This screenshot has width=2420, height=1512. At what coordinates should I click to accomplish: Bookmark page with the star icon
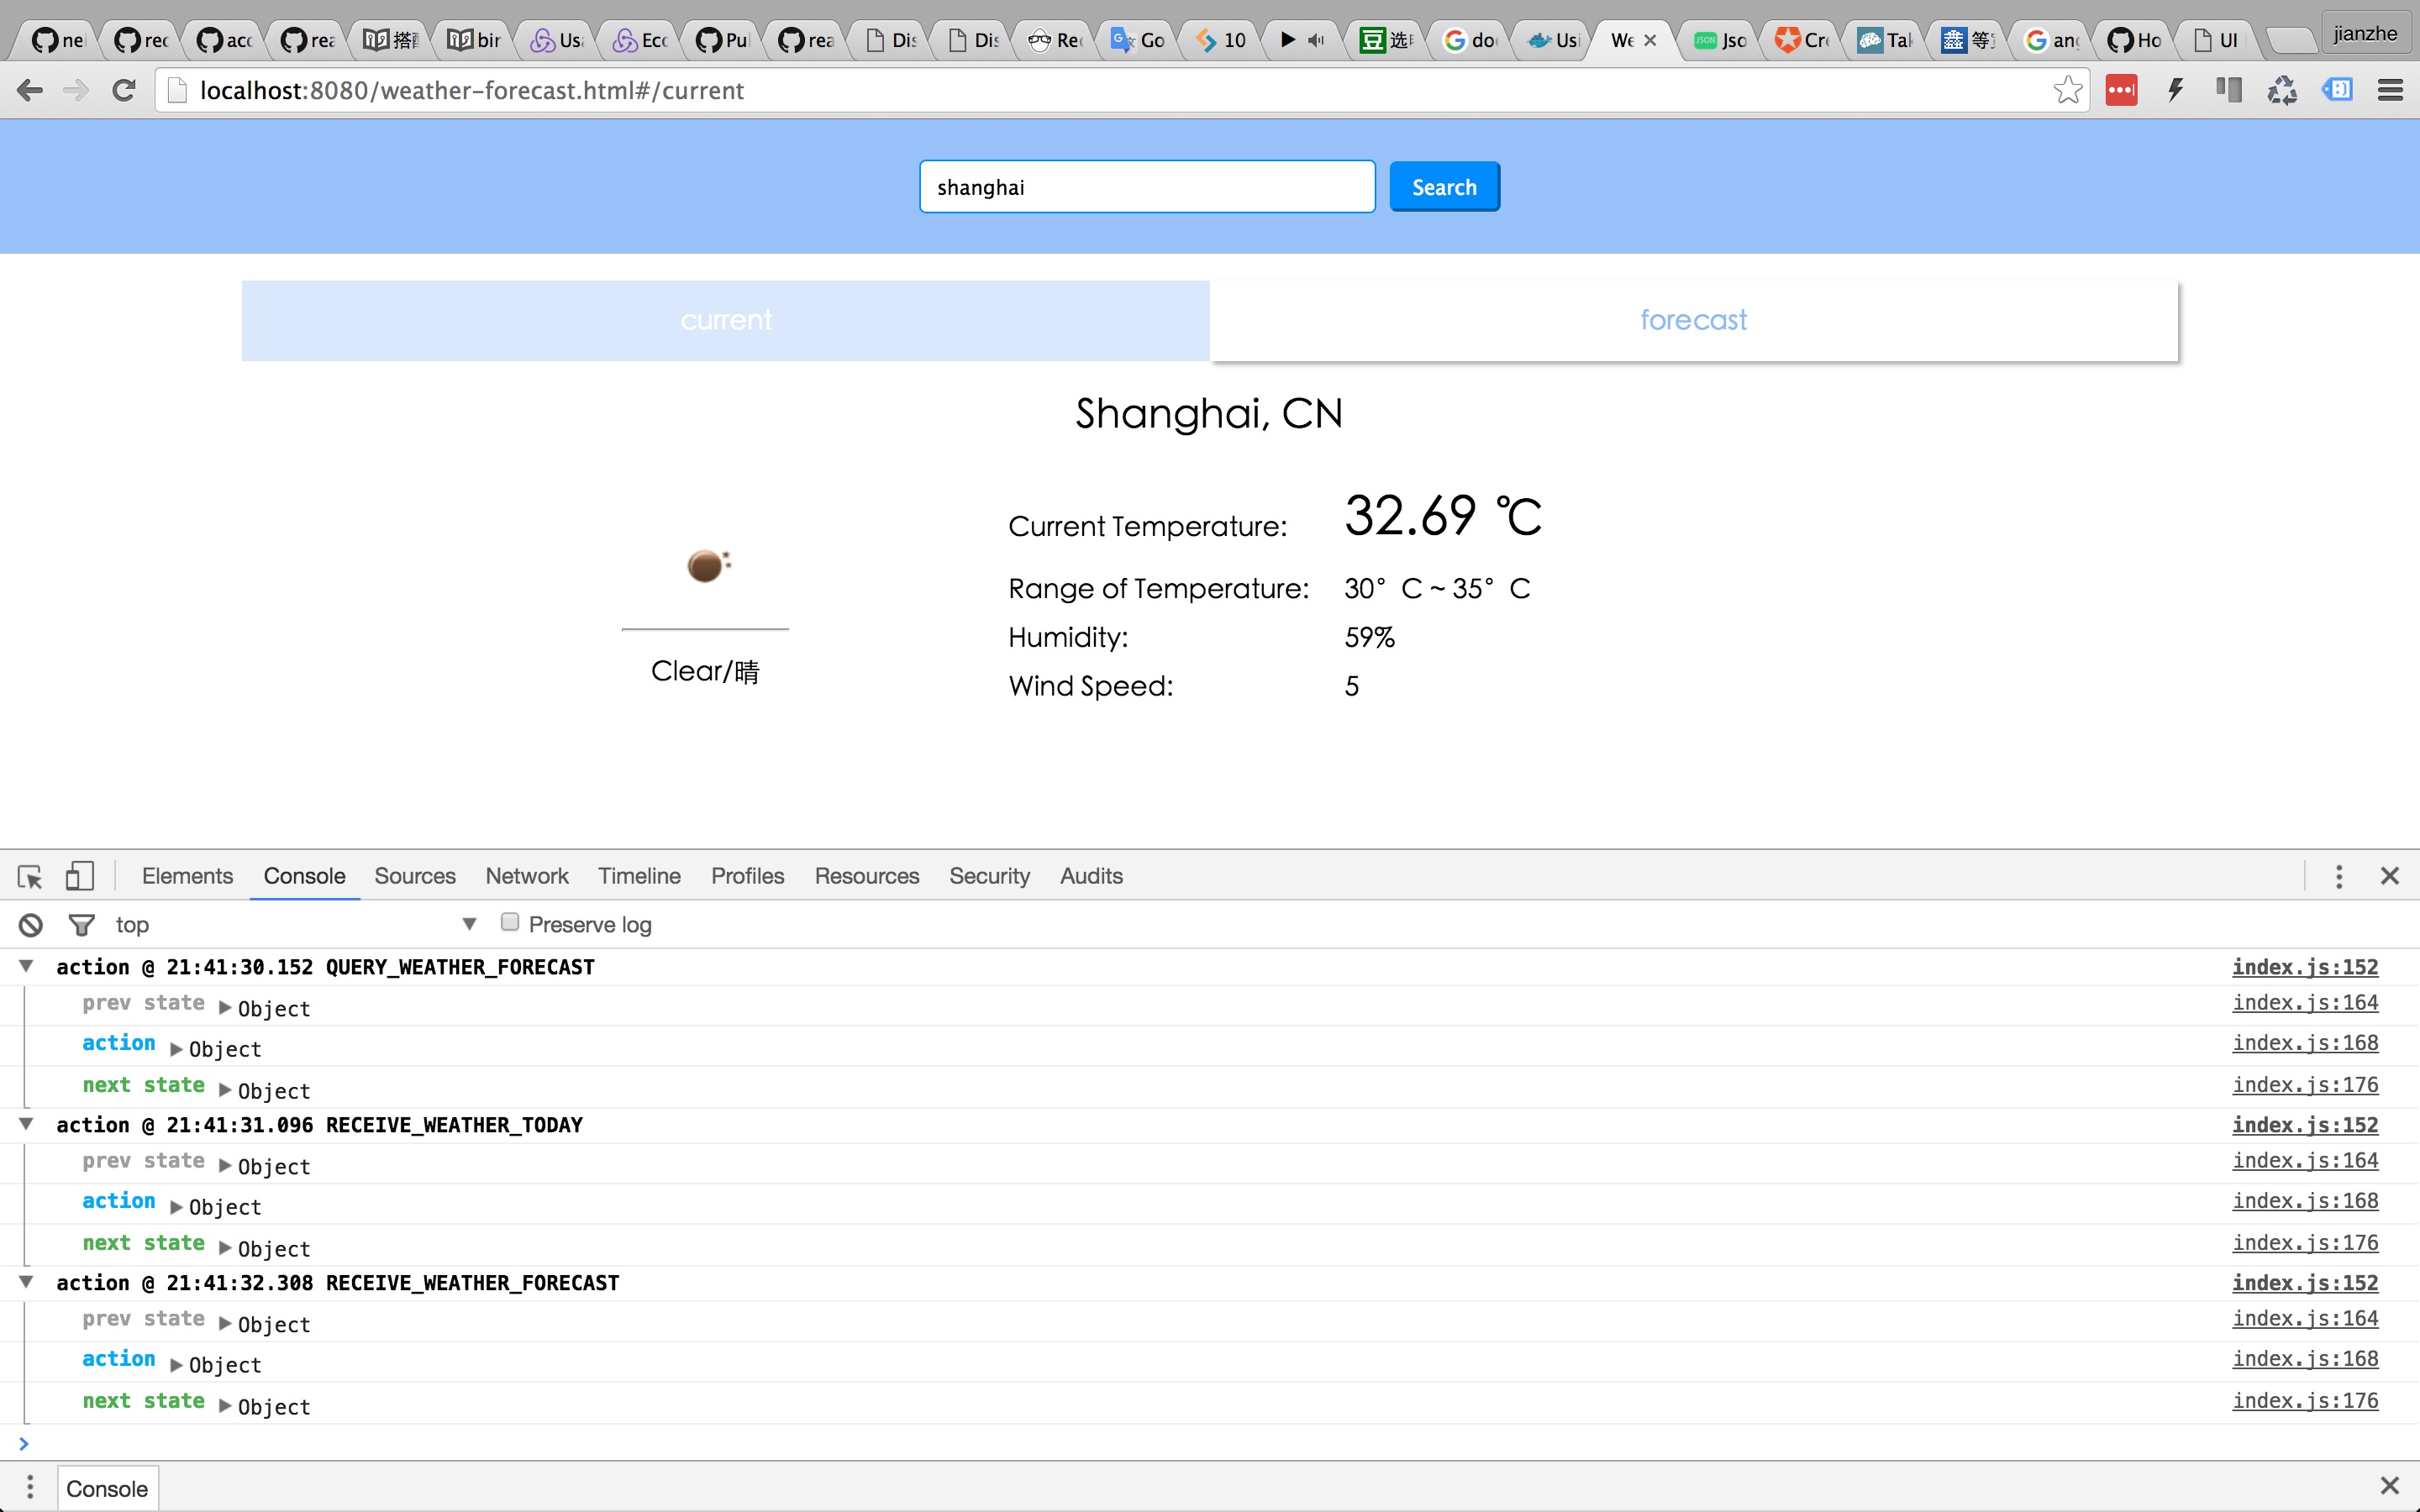pyautogui.click(x=2067, y=91)
